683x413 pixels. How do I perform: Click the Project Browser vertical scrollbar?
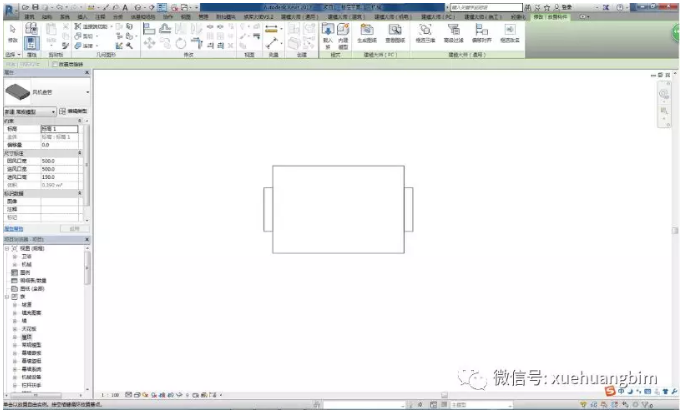click(x=87, y=268)
